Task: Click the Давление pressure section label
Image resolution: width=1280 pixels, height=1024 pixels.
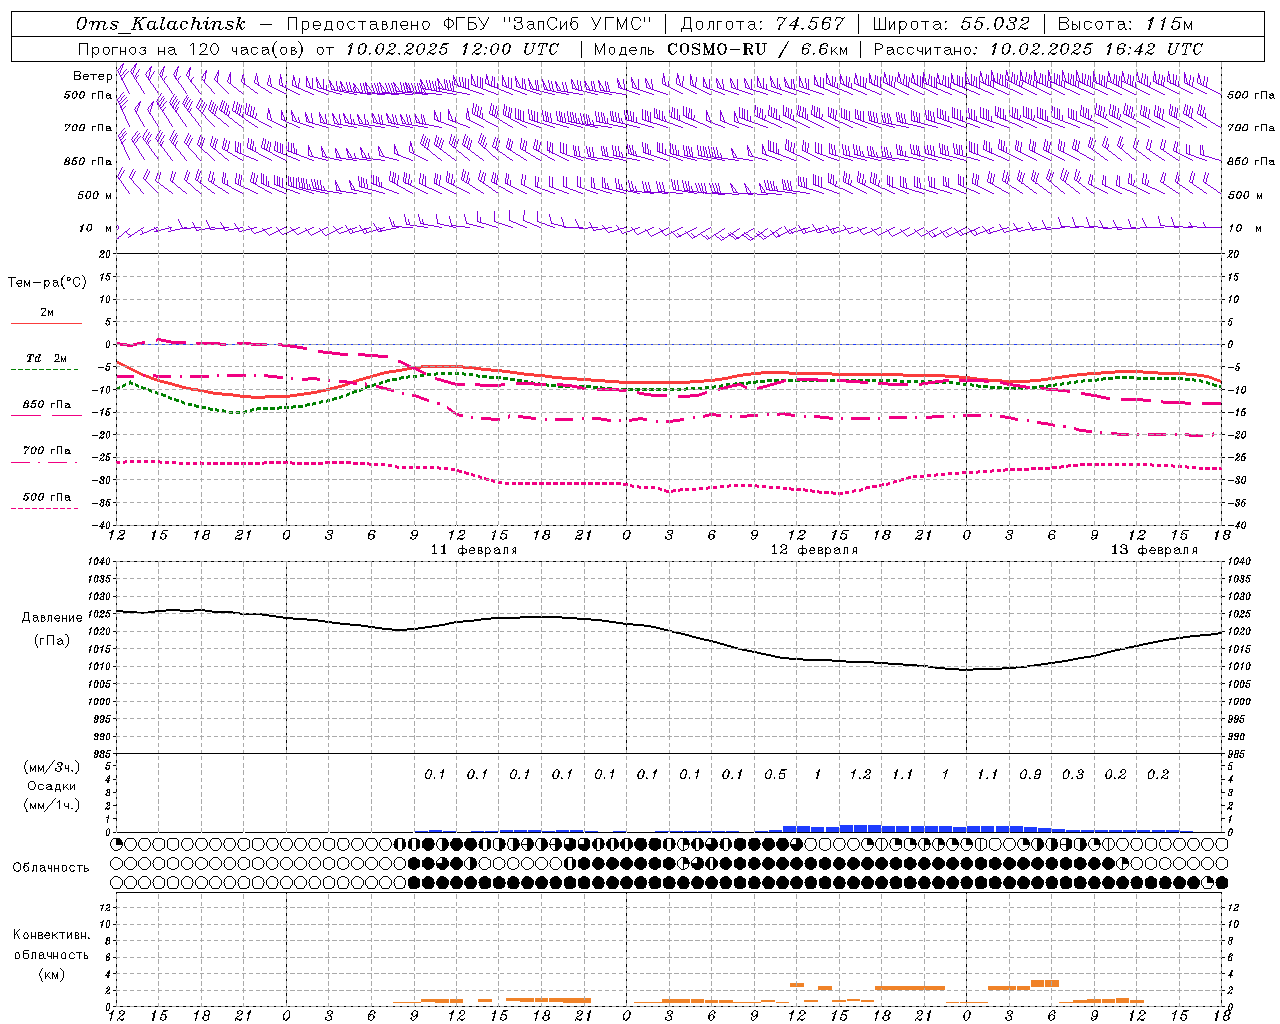Action: click(x=52, y=618)
